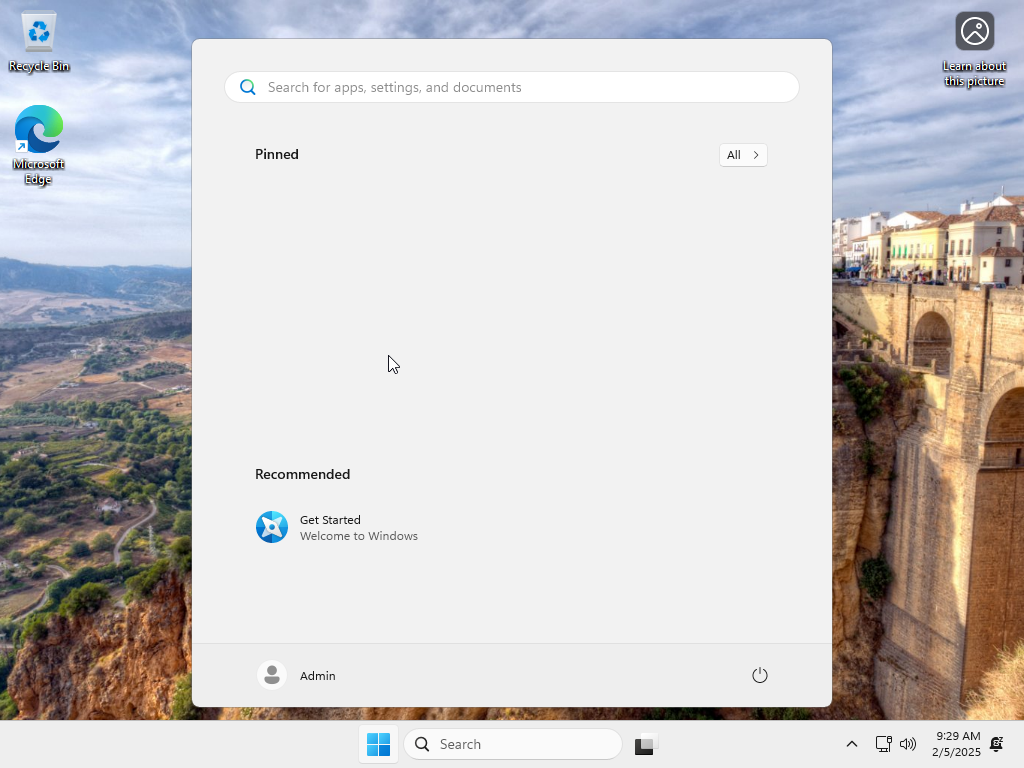Open the volume speaker tray icon
The image size is (1024, 768).
point(908,744)
